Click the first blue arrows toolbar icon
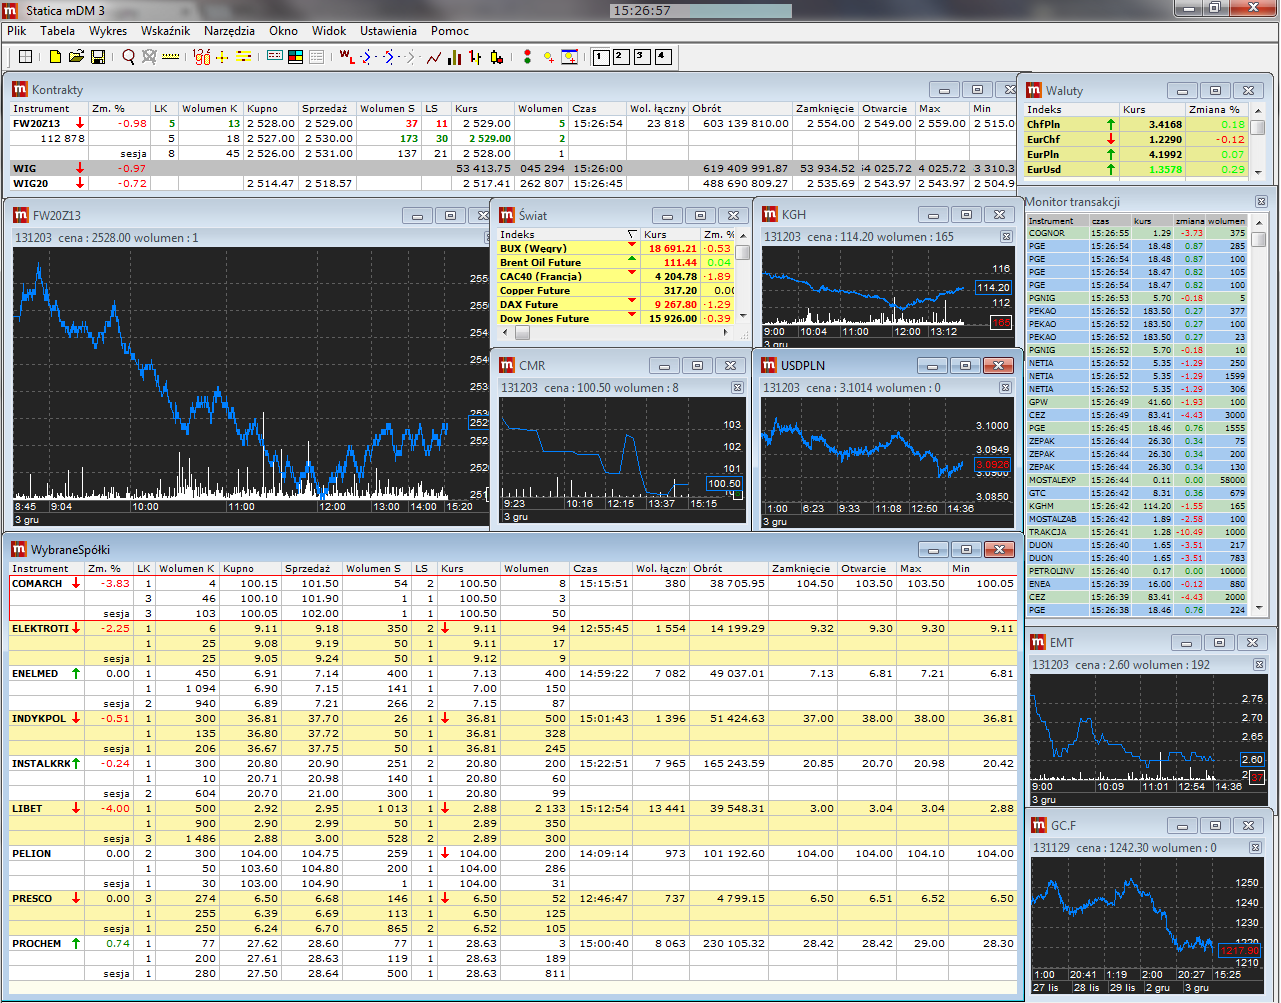 367,57
